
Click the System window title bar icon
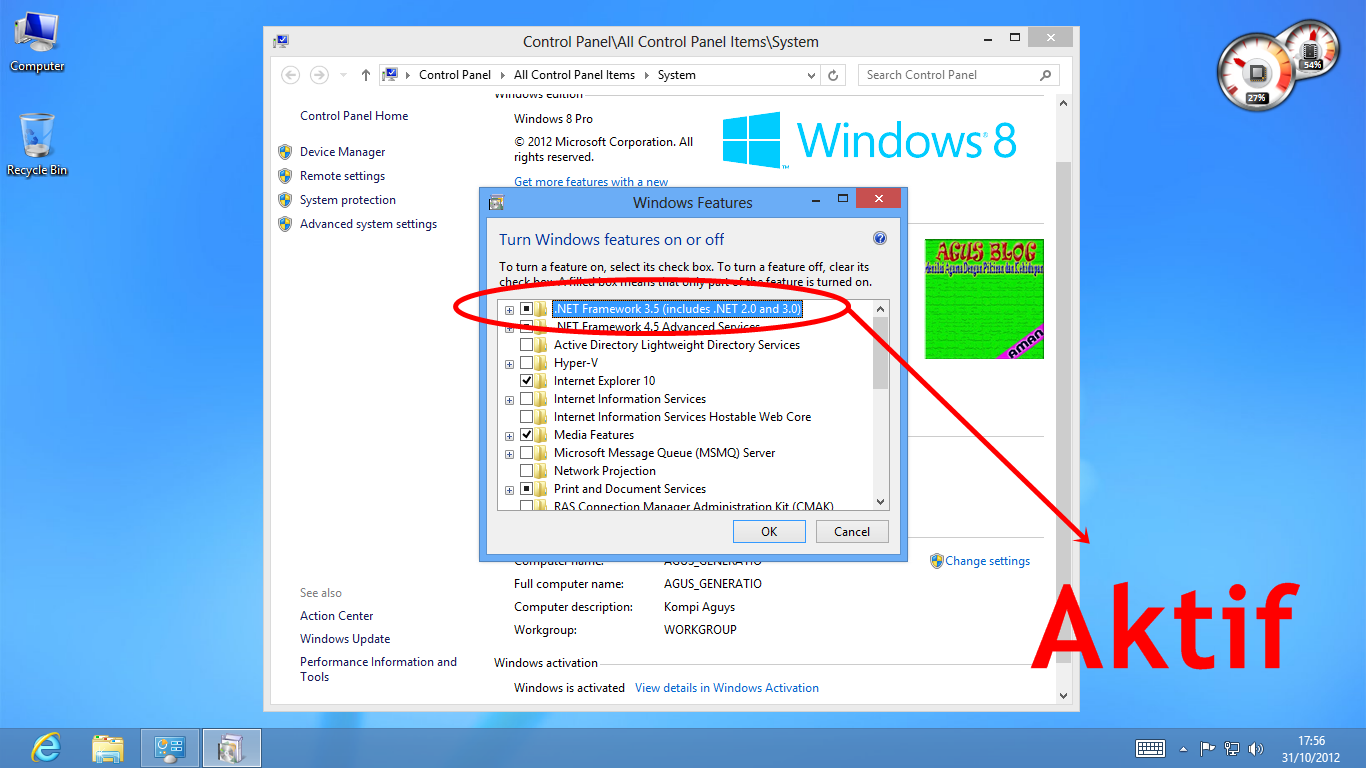pyautogui.click(x=281, y=41)
